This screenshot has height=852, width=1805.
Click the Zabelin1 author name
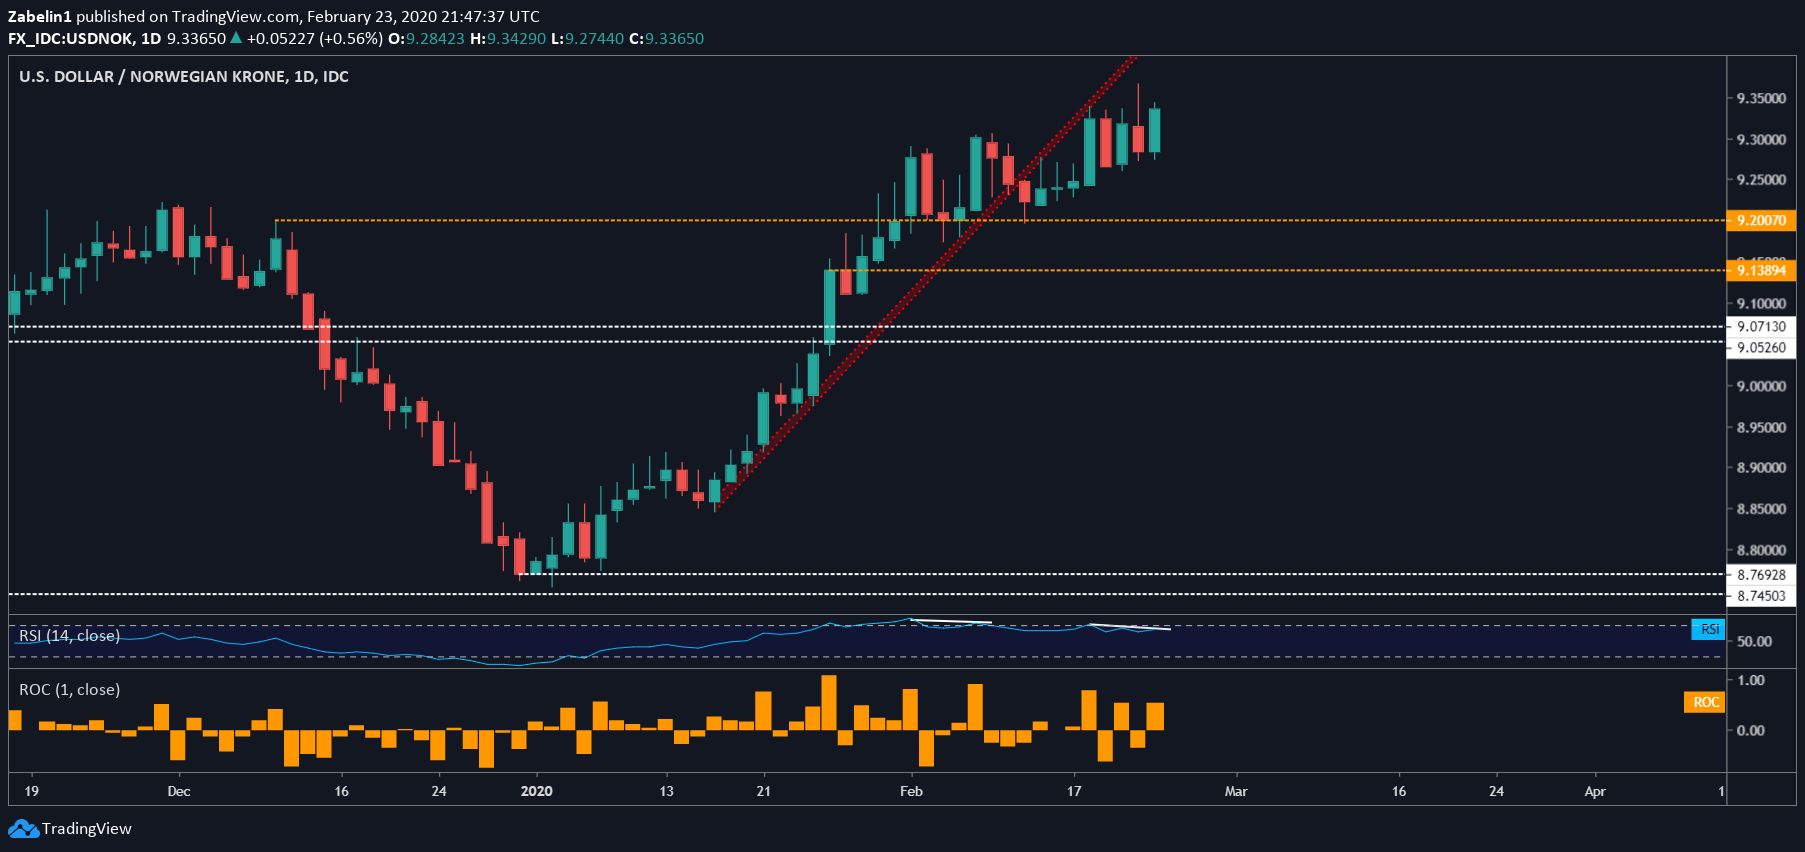[x=39, y=16]
